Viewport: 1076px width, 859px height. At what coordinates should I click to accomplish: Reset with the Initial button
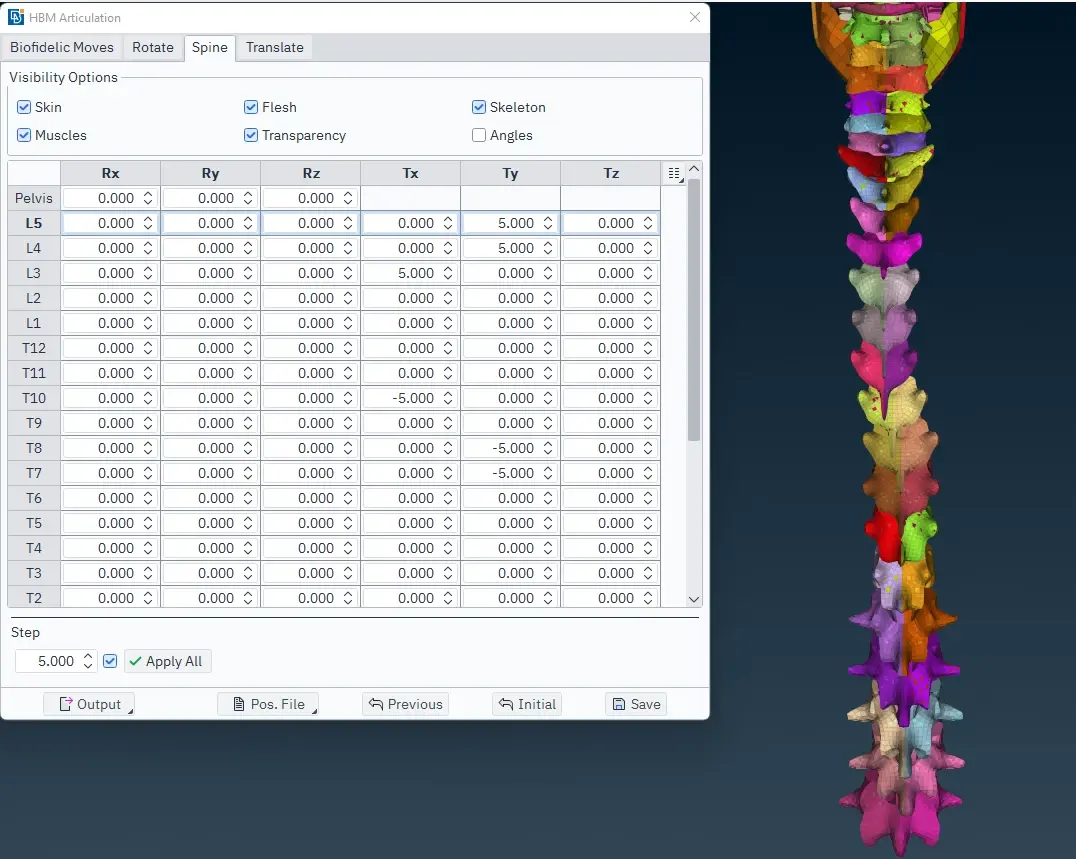[x=527, y=705]
